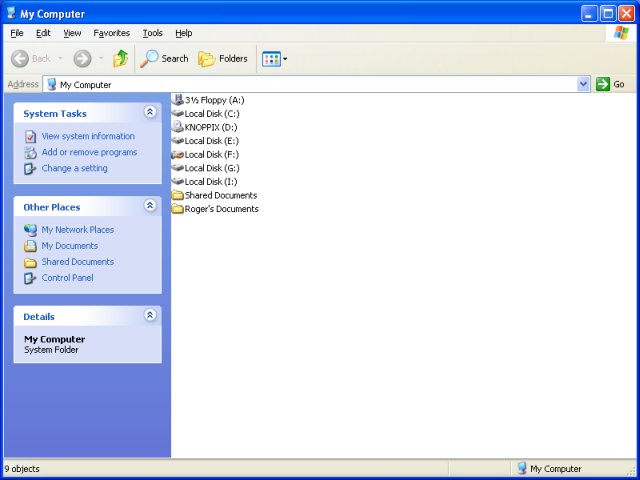Collapse the Other Places panel
Image resolution: width=640 pixels, height=480 pixels.
(x=150, y=206)
